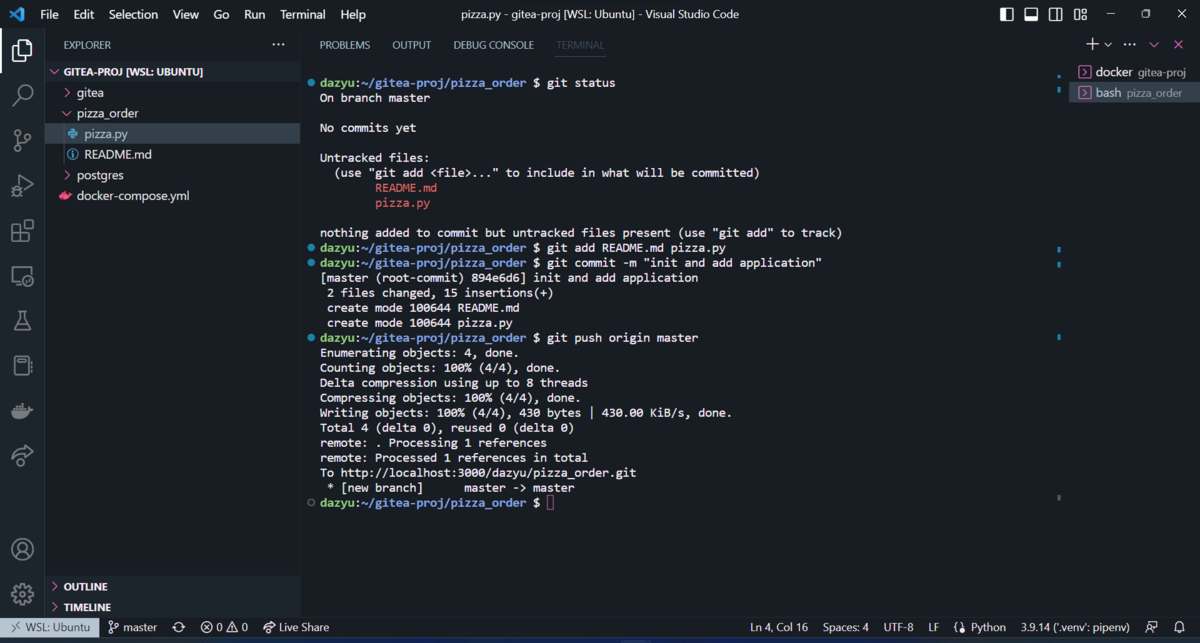Expand the gitea folder

(x=172, y=92)
